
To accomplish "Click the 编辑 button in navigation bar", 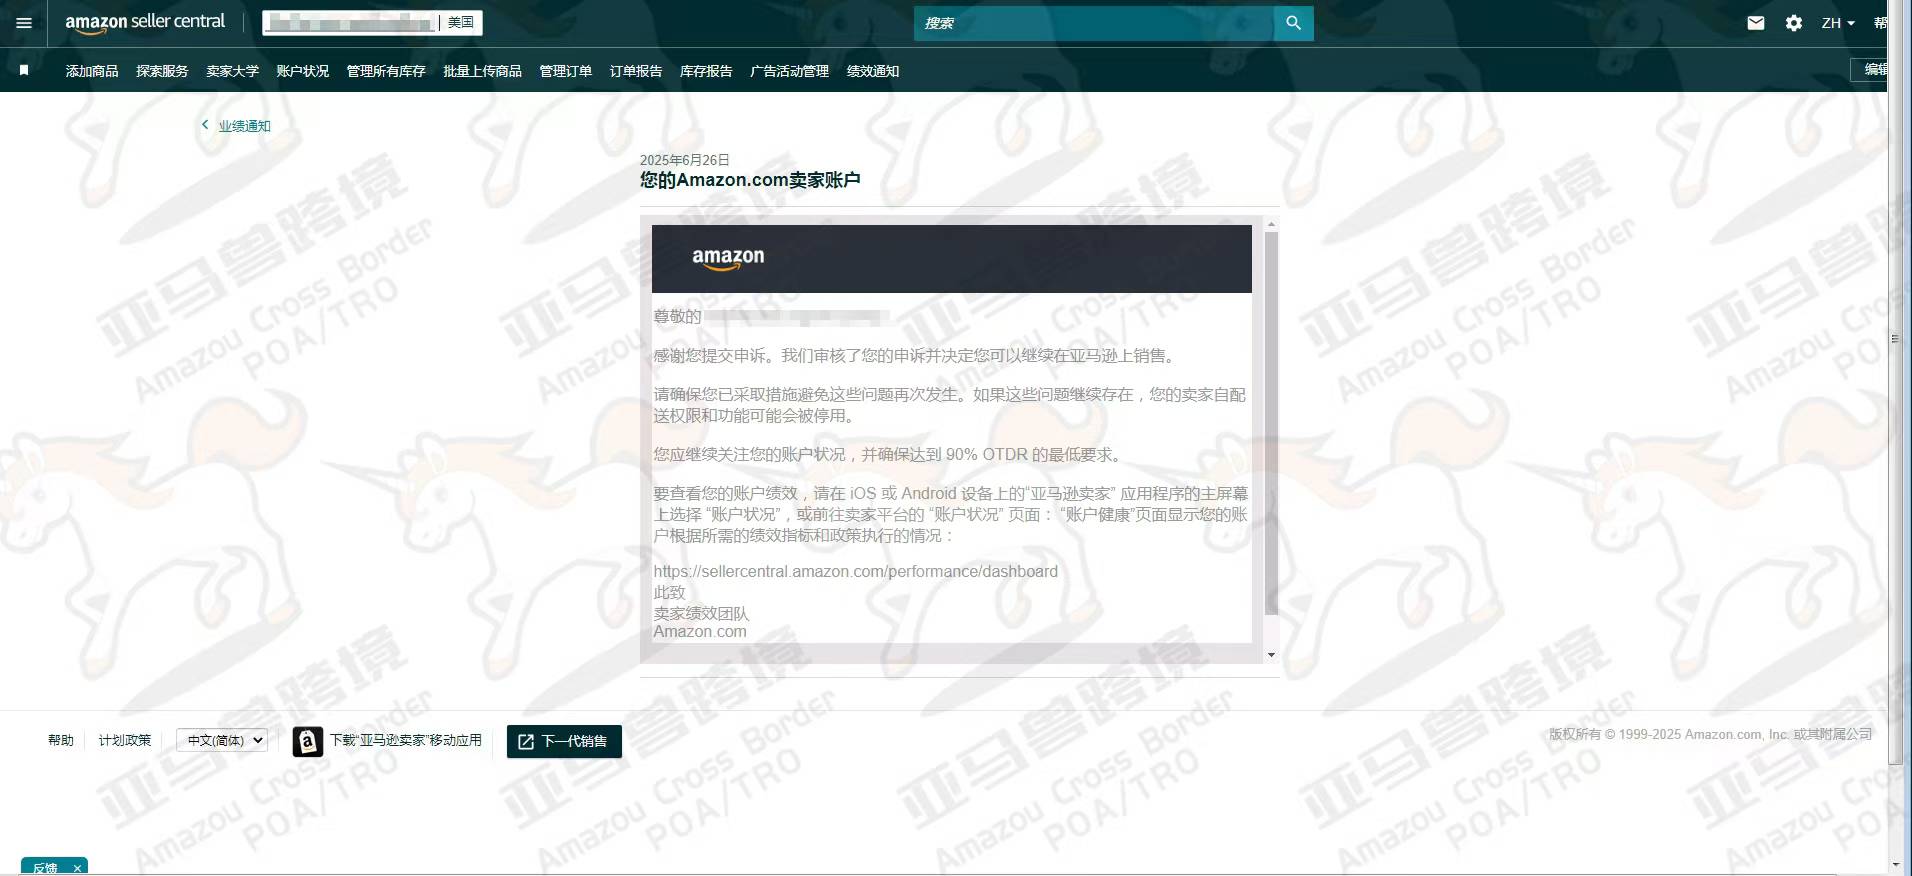I will point(1870,69).
